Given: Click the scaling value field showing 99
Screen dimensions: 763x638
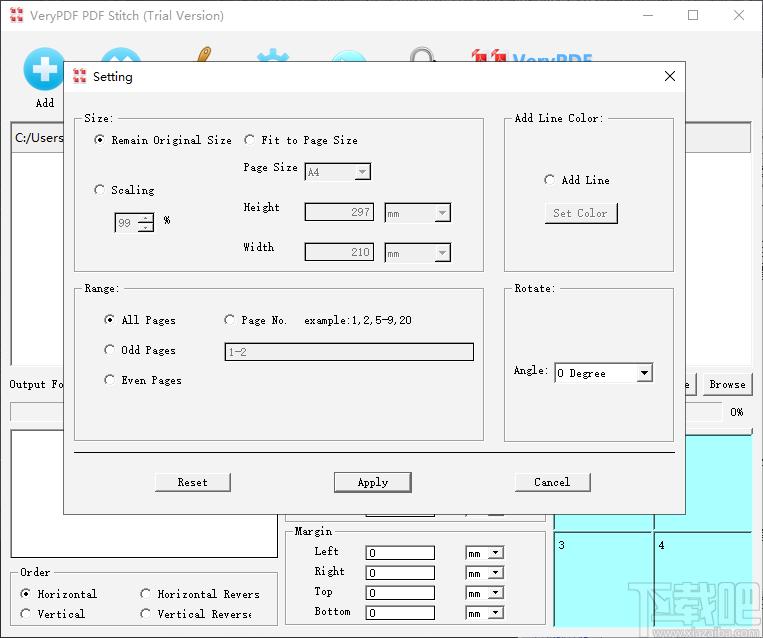Looking at the screenshot, I should 127,222.
